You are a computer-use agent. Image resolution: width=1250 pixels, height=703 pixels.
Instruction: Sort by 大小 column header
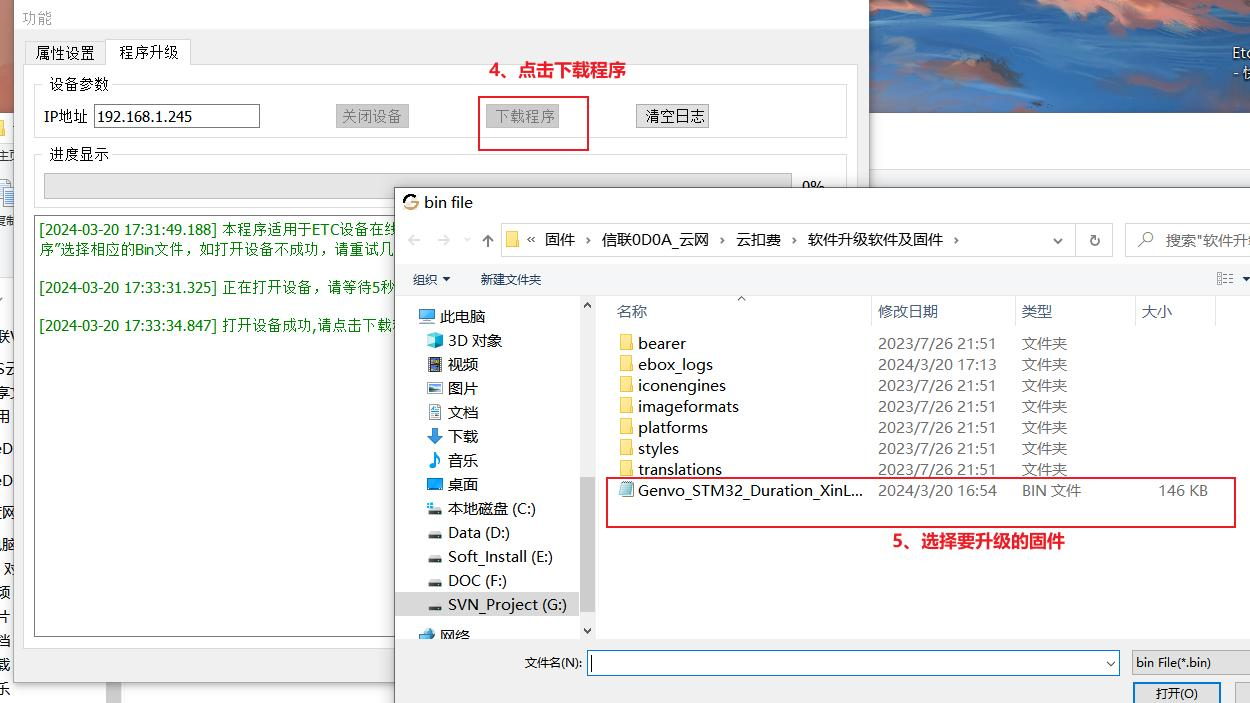[x=1157, y=312]
